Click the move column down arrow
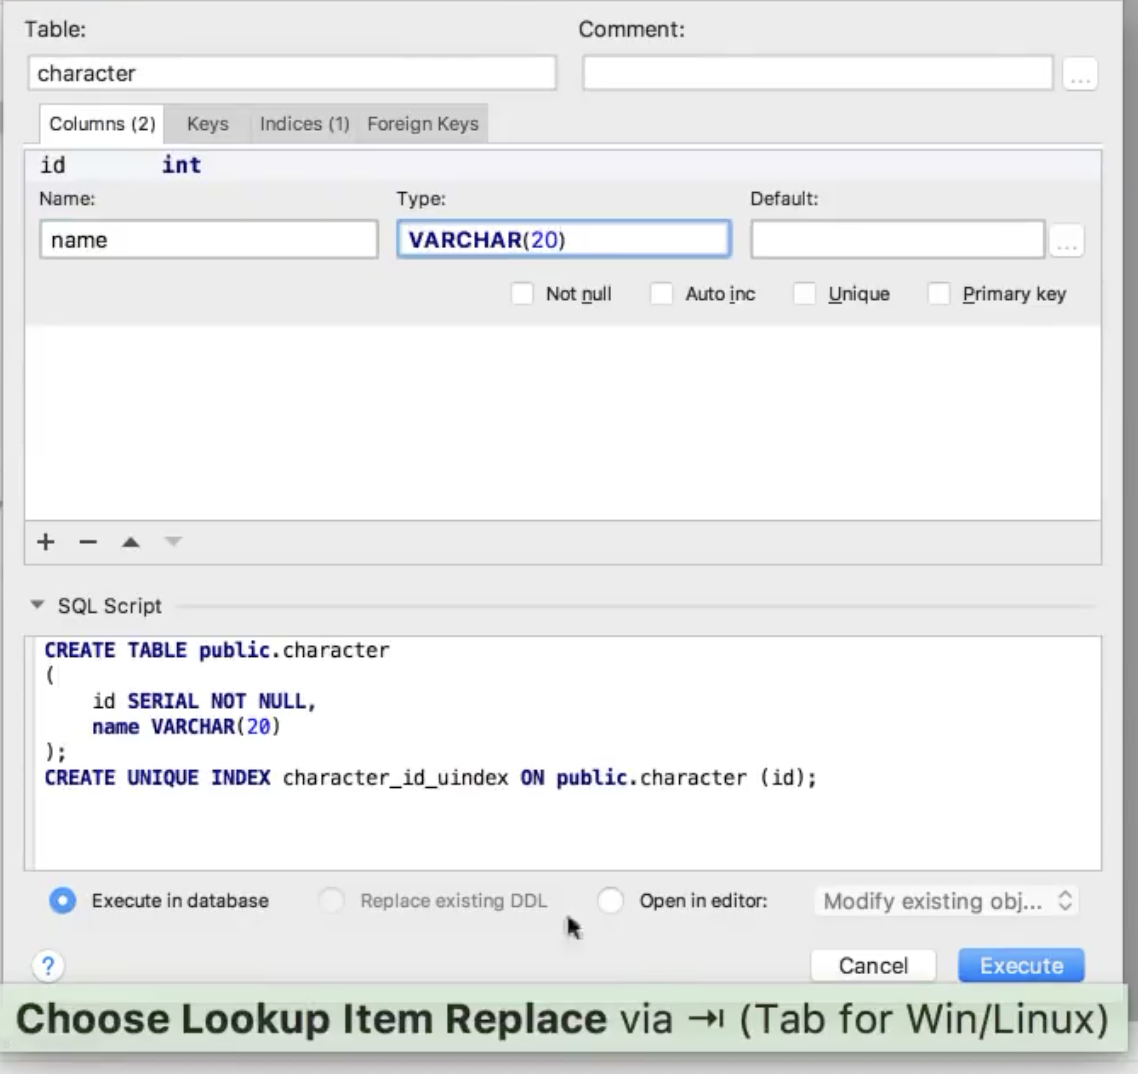Screen dimensions: 1138x1074 click(x=173, y=542)
